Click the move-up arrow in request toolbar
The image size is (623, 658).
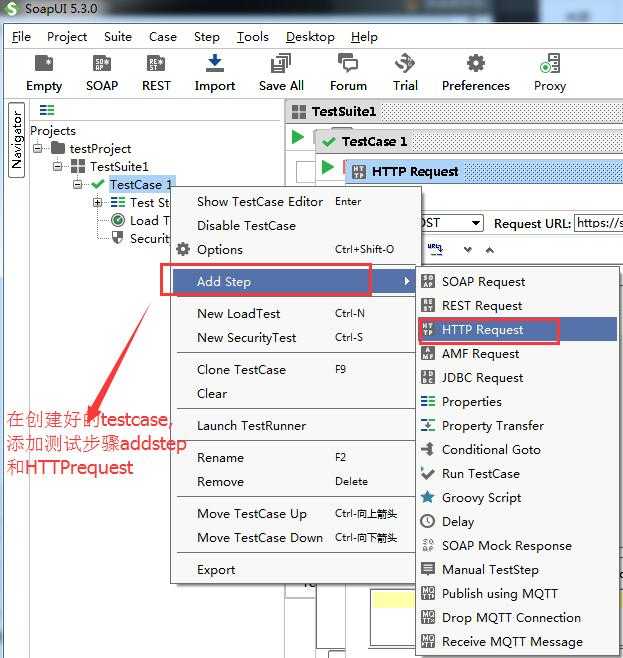point(490,250)
